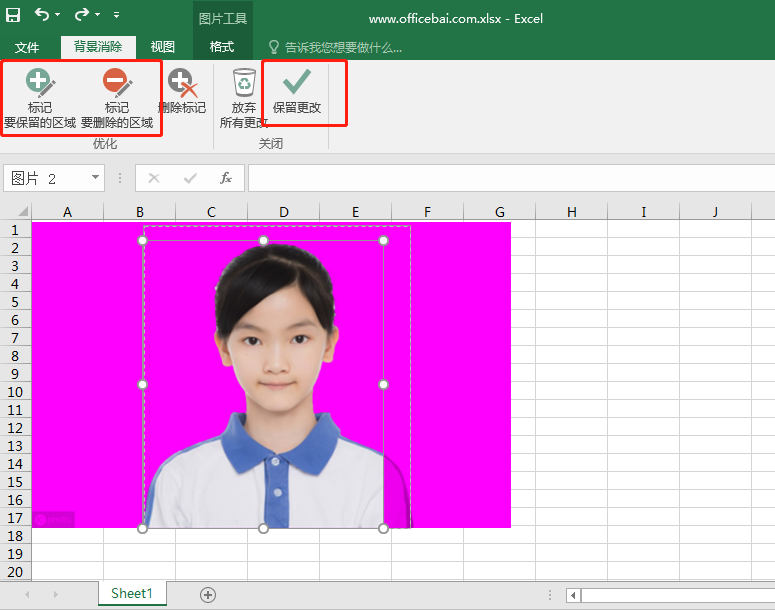Viewport: 775px width, 610px height.
Task: Click the Save icon in quick access toolbar
Action: click(x=13, y=15)
